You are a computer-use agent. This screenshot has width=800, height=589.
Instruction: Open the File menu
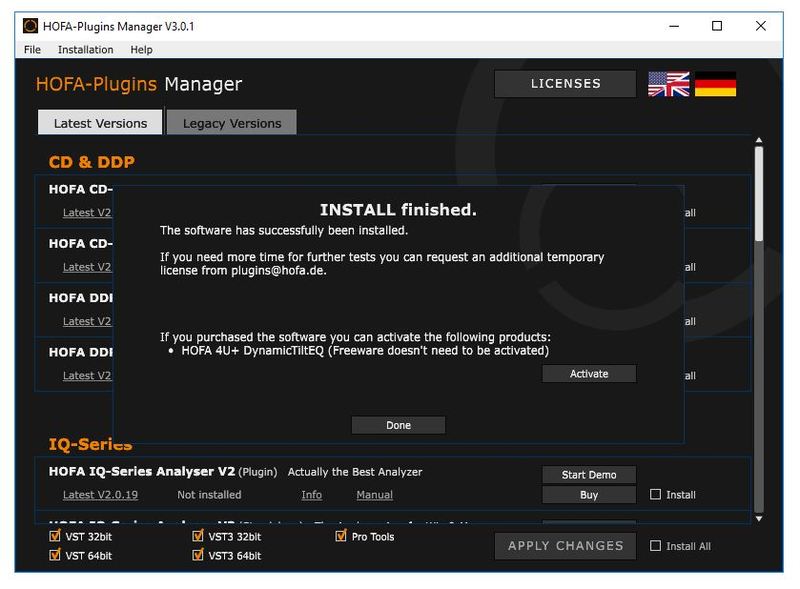point(32,50)
